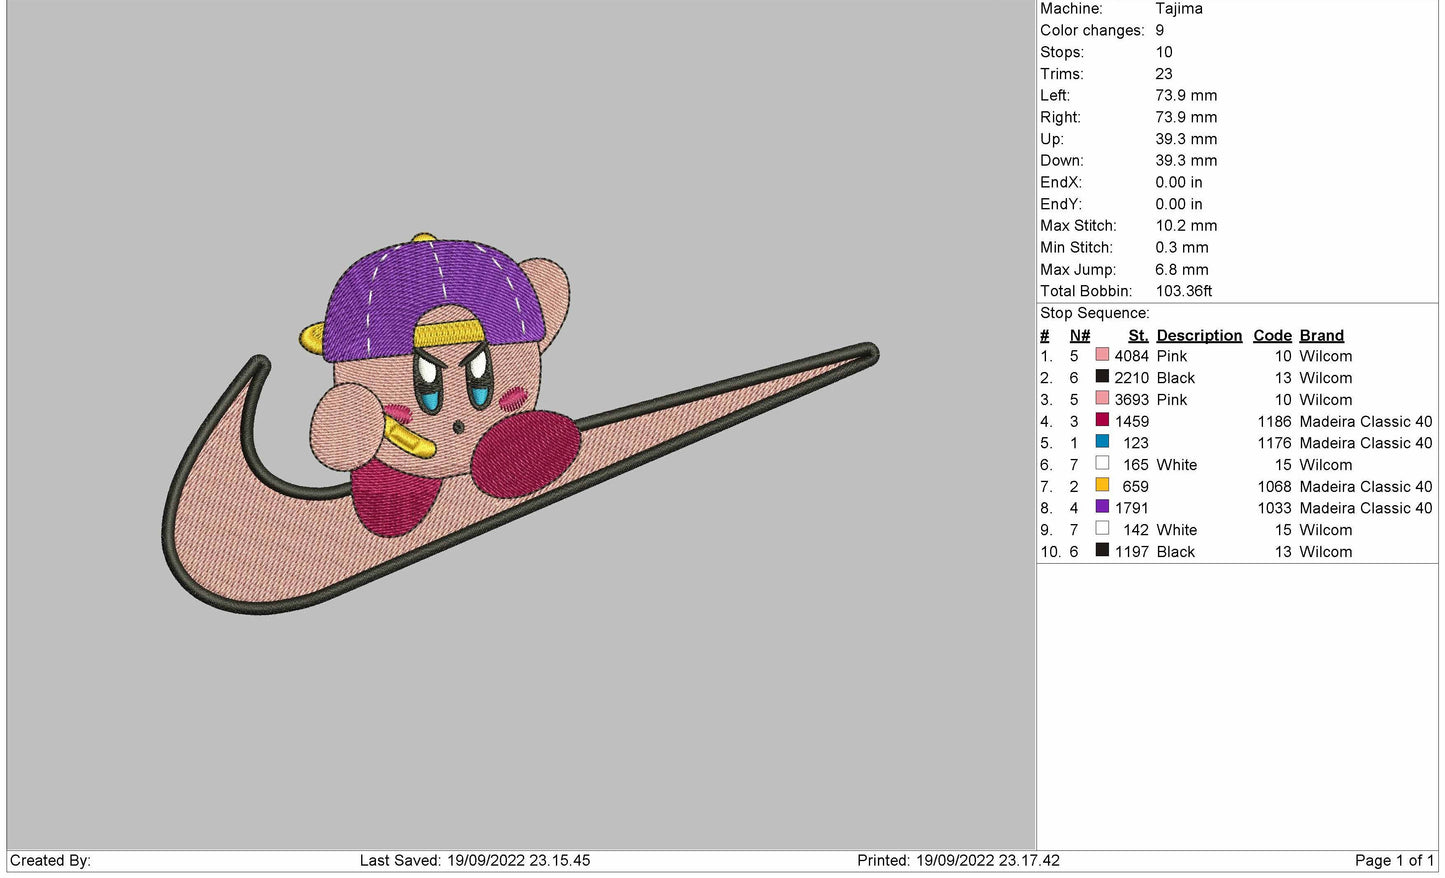
Task: Select the Stop Sequence label
Action: coord(1094,313)
